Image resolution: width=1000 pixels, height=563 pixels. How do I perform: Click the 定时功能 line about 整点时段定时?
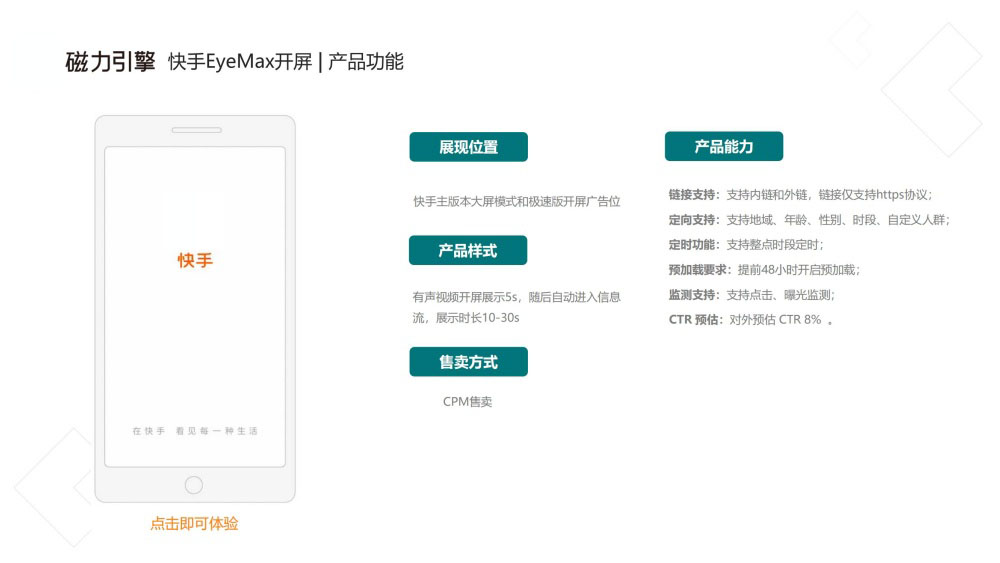(746, 245)
